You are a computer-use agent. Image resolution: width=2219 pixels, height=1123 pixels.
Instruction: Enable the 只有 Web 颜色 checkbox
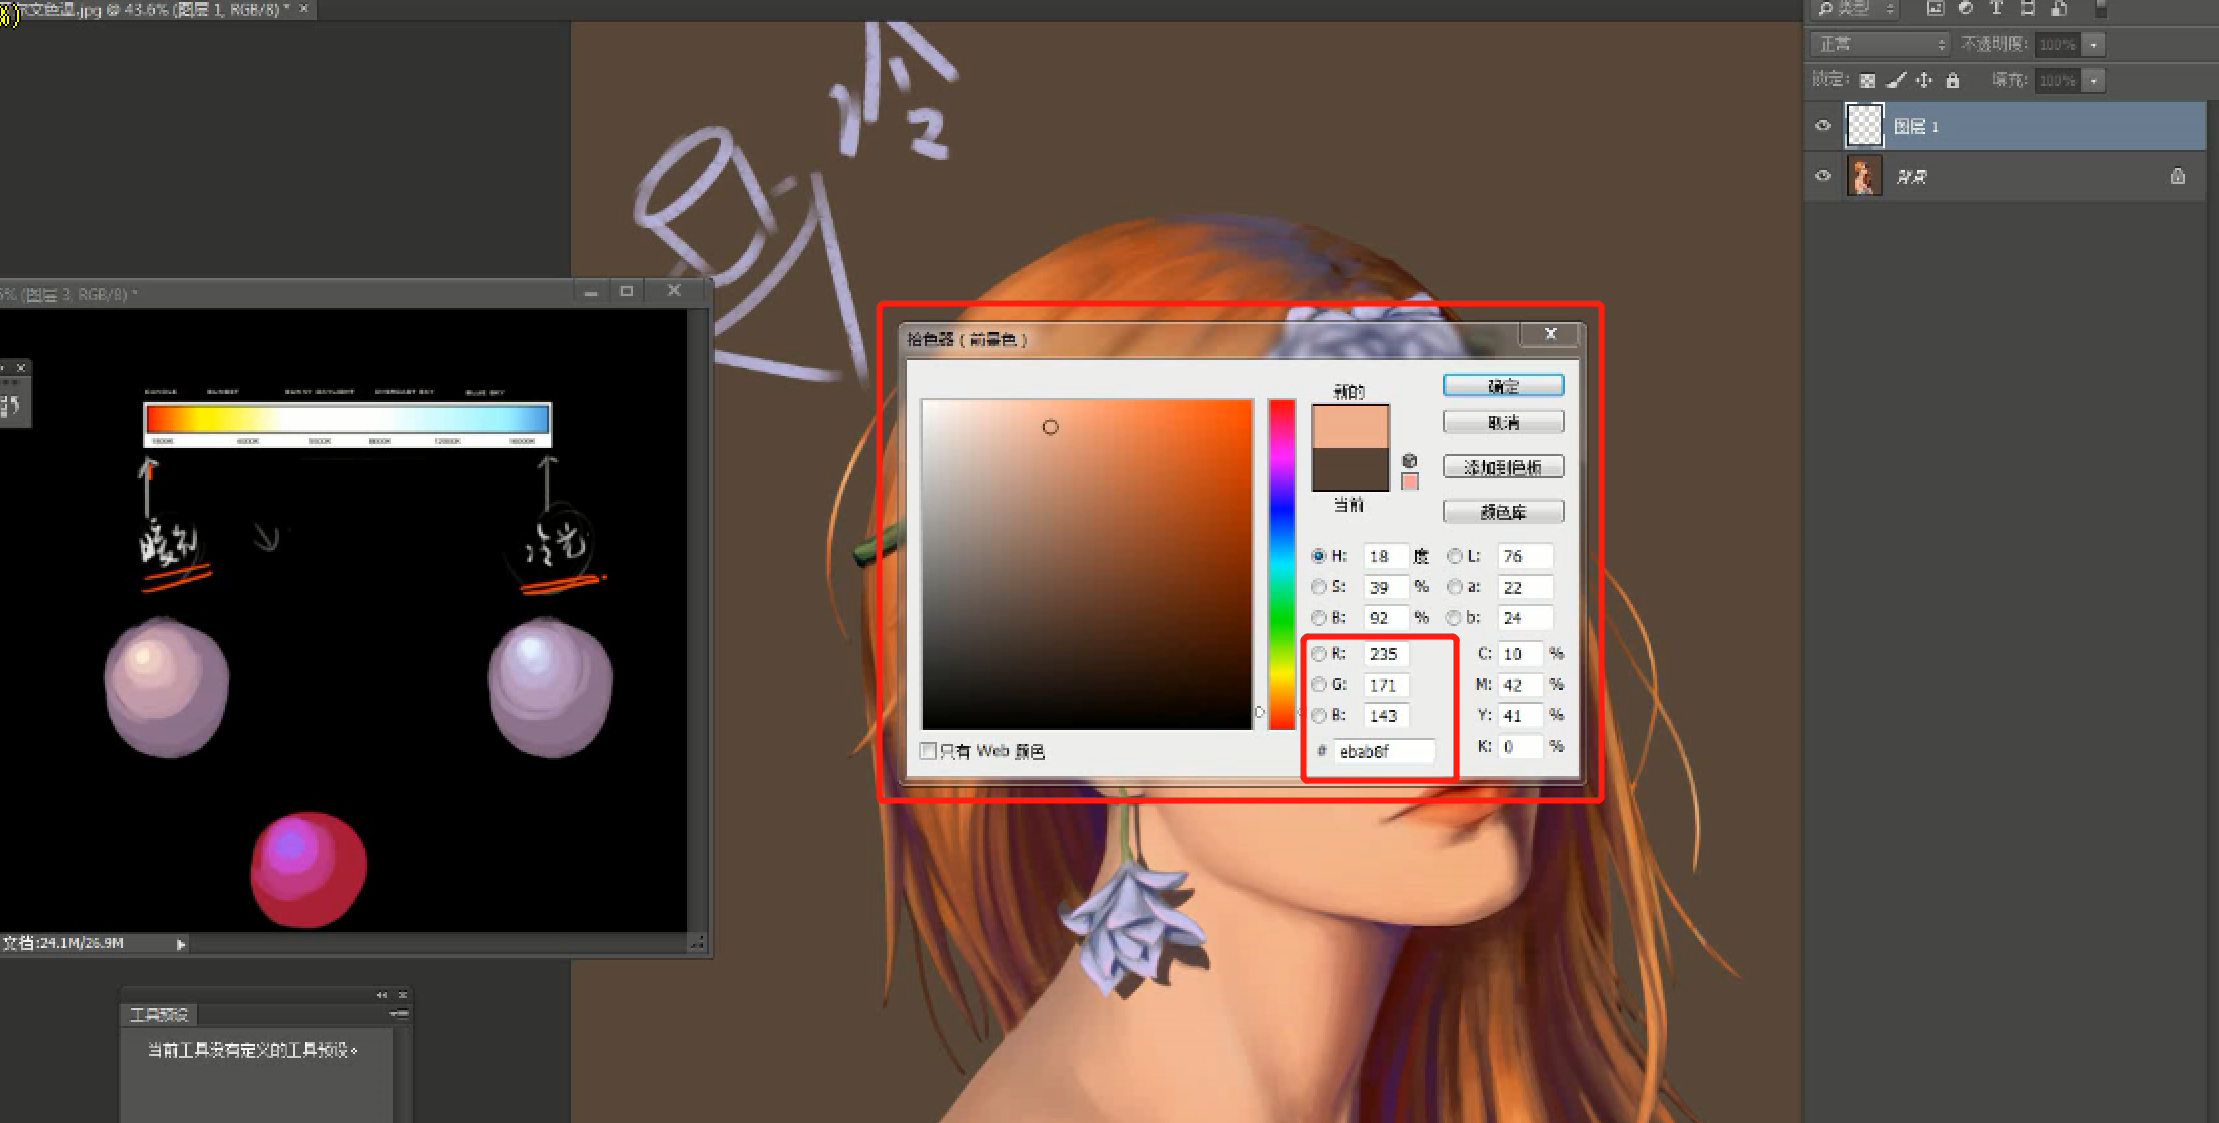(928, 751)
